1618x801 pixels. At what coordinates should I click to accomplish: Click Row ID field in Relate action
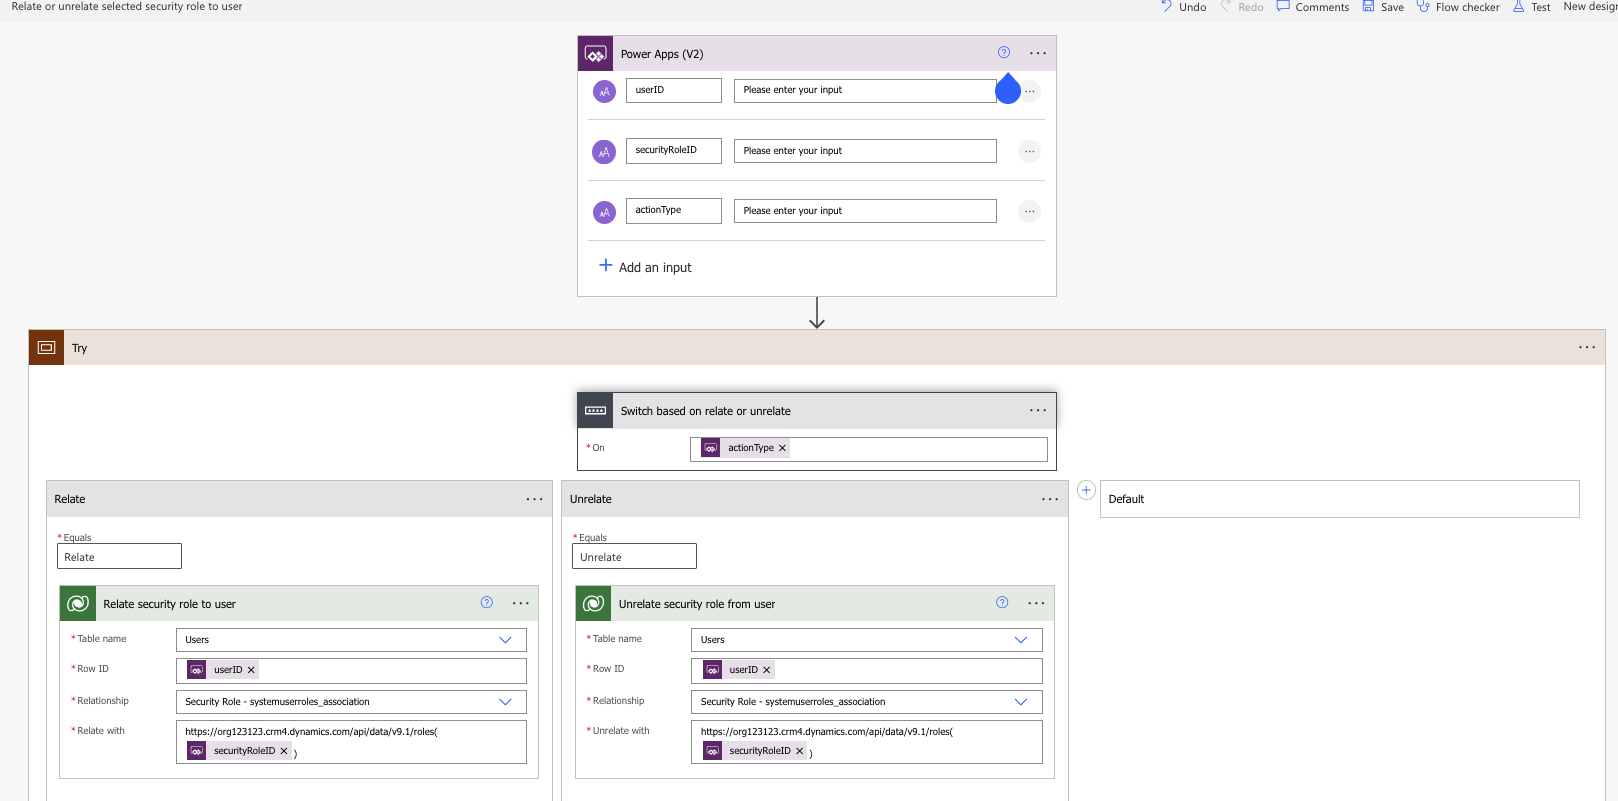351,671
